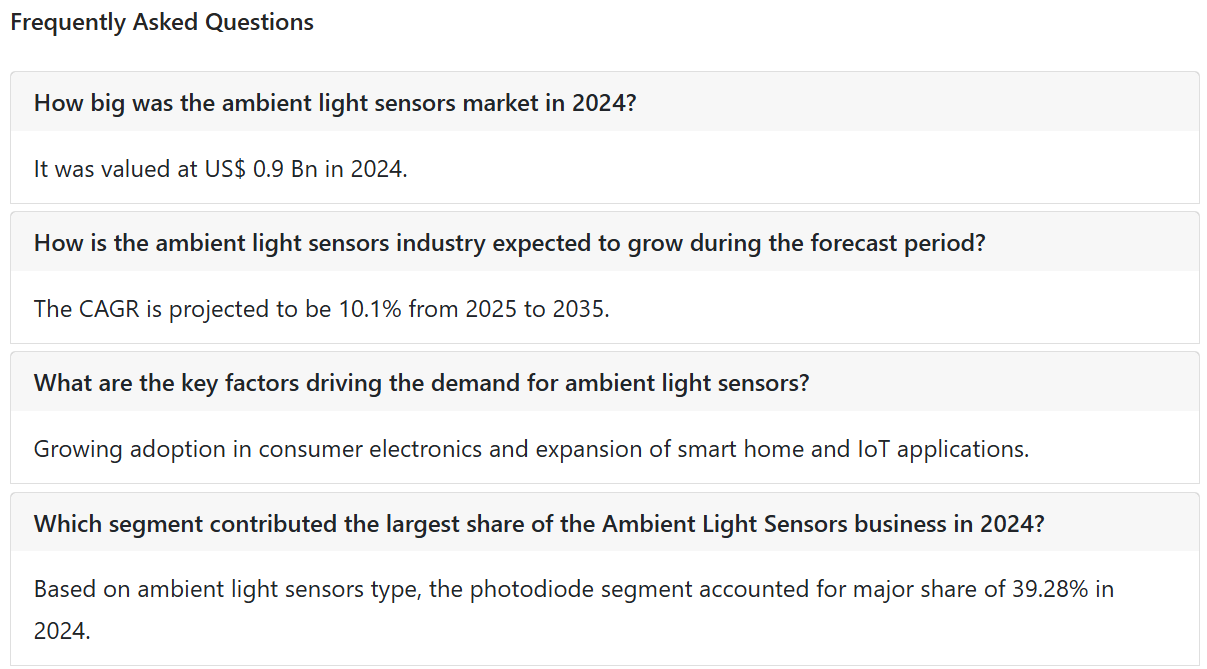Click 'Which segment contributed' question header
Screen dimensions: 1207x669
click(x=539, y=523)
